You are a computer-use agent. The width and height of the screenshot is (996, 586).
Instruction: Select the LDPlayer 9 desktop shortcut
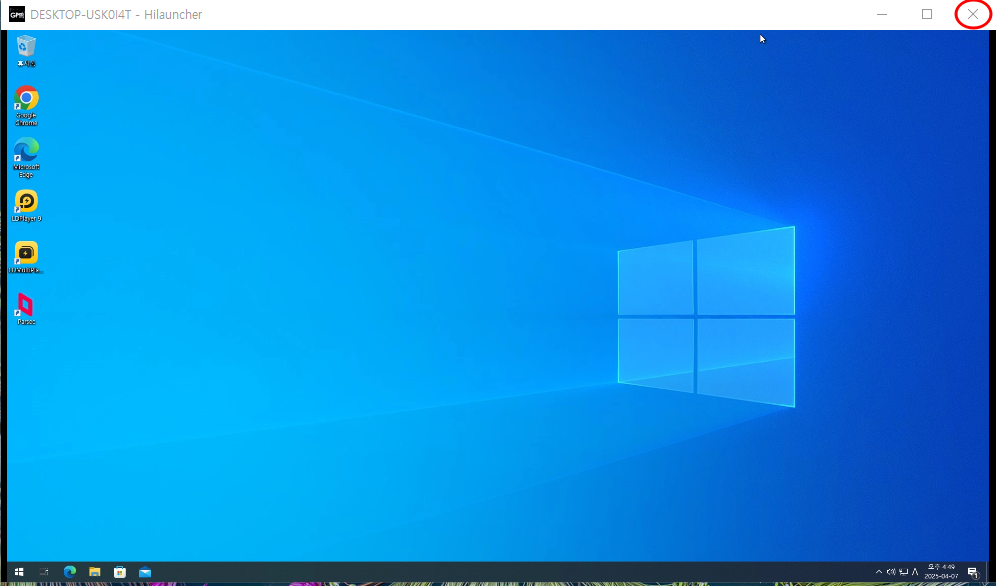tap(26, 206)
